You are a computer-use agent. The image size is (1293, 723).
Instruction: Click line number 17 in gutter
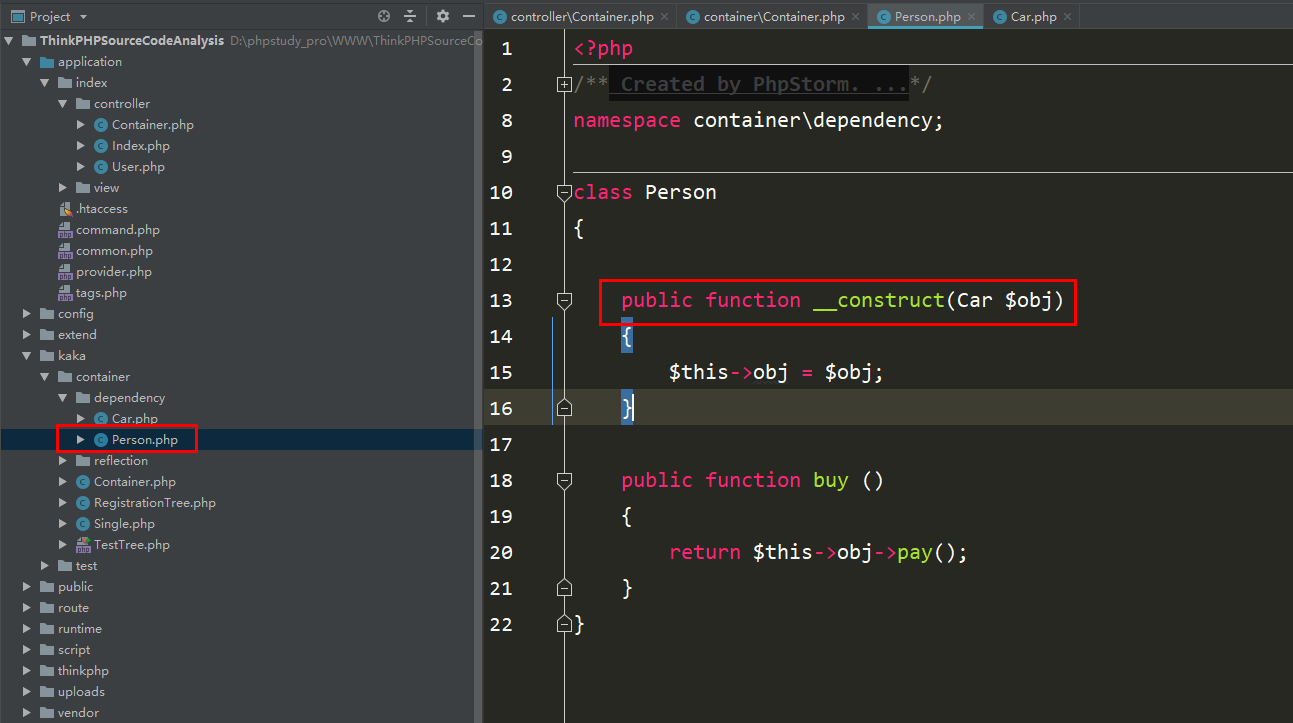[x=501, y=444]
